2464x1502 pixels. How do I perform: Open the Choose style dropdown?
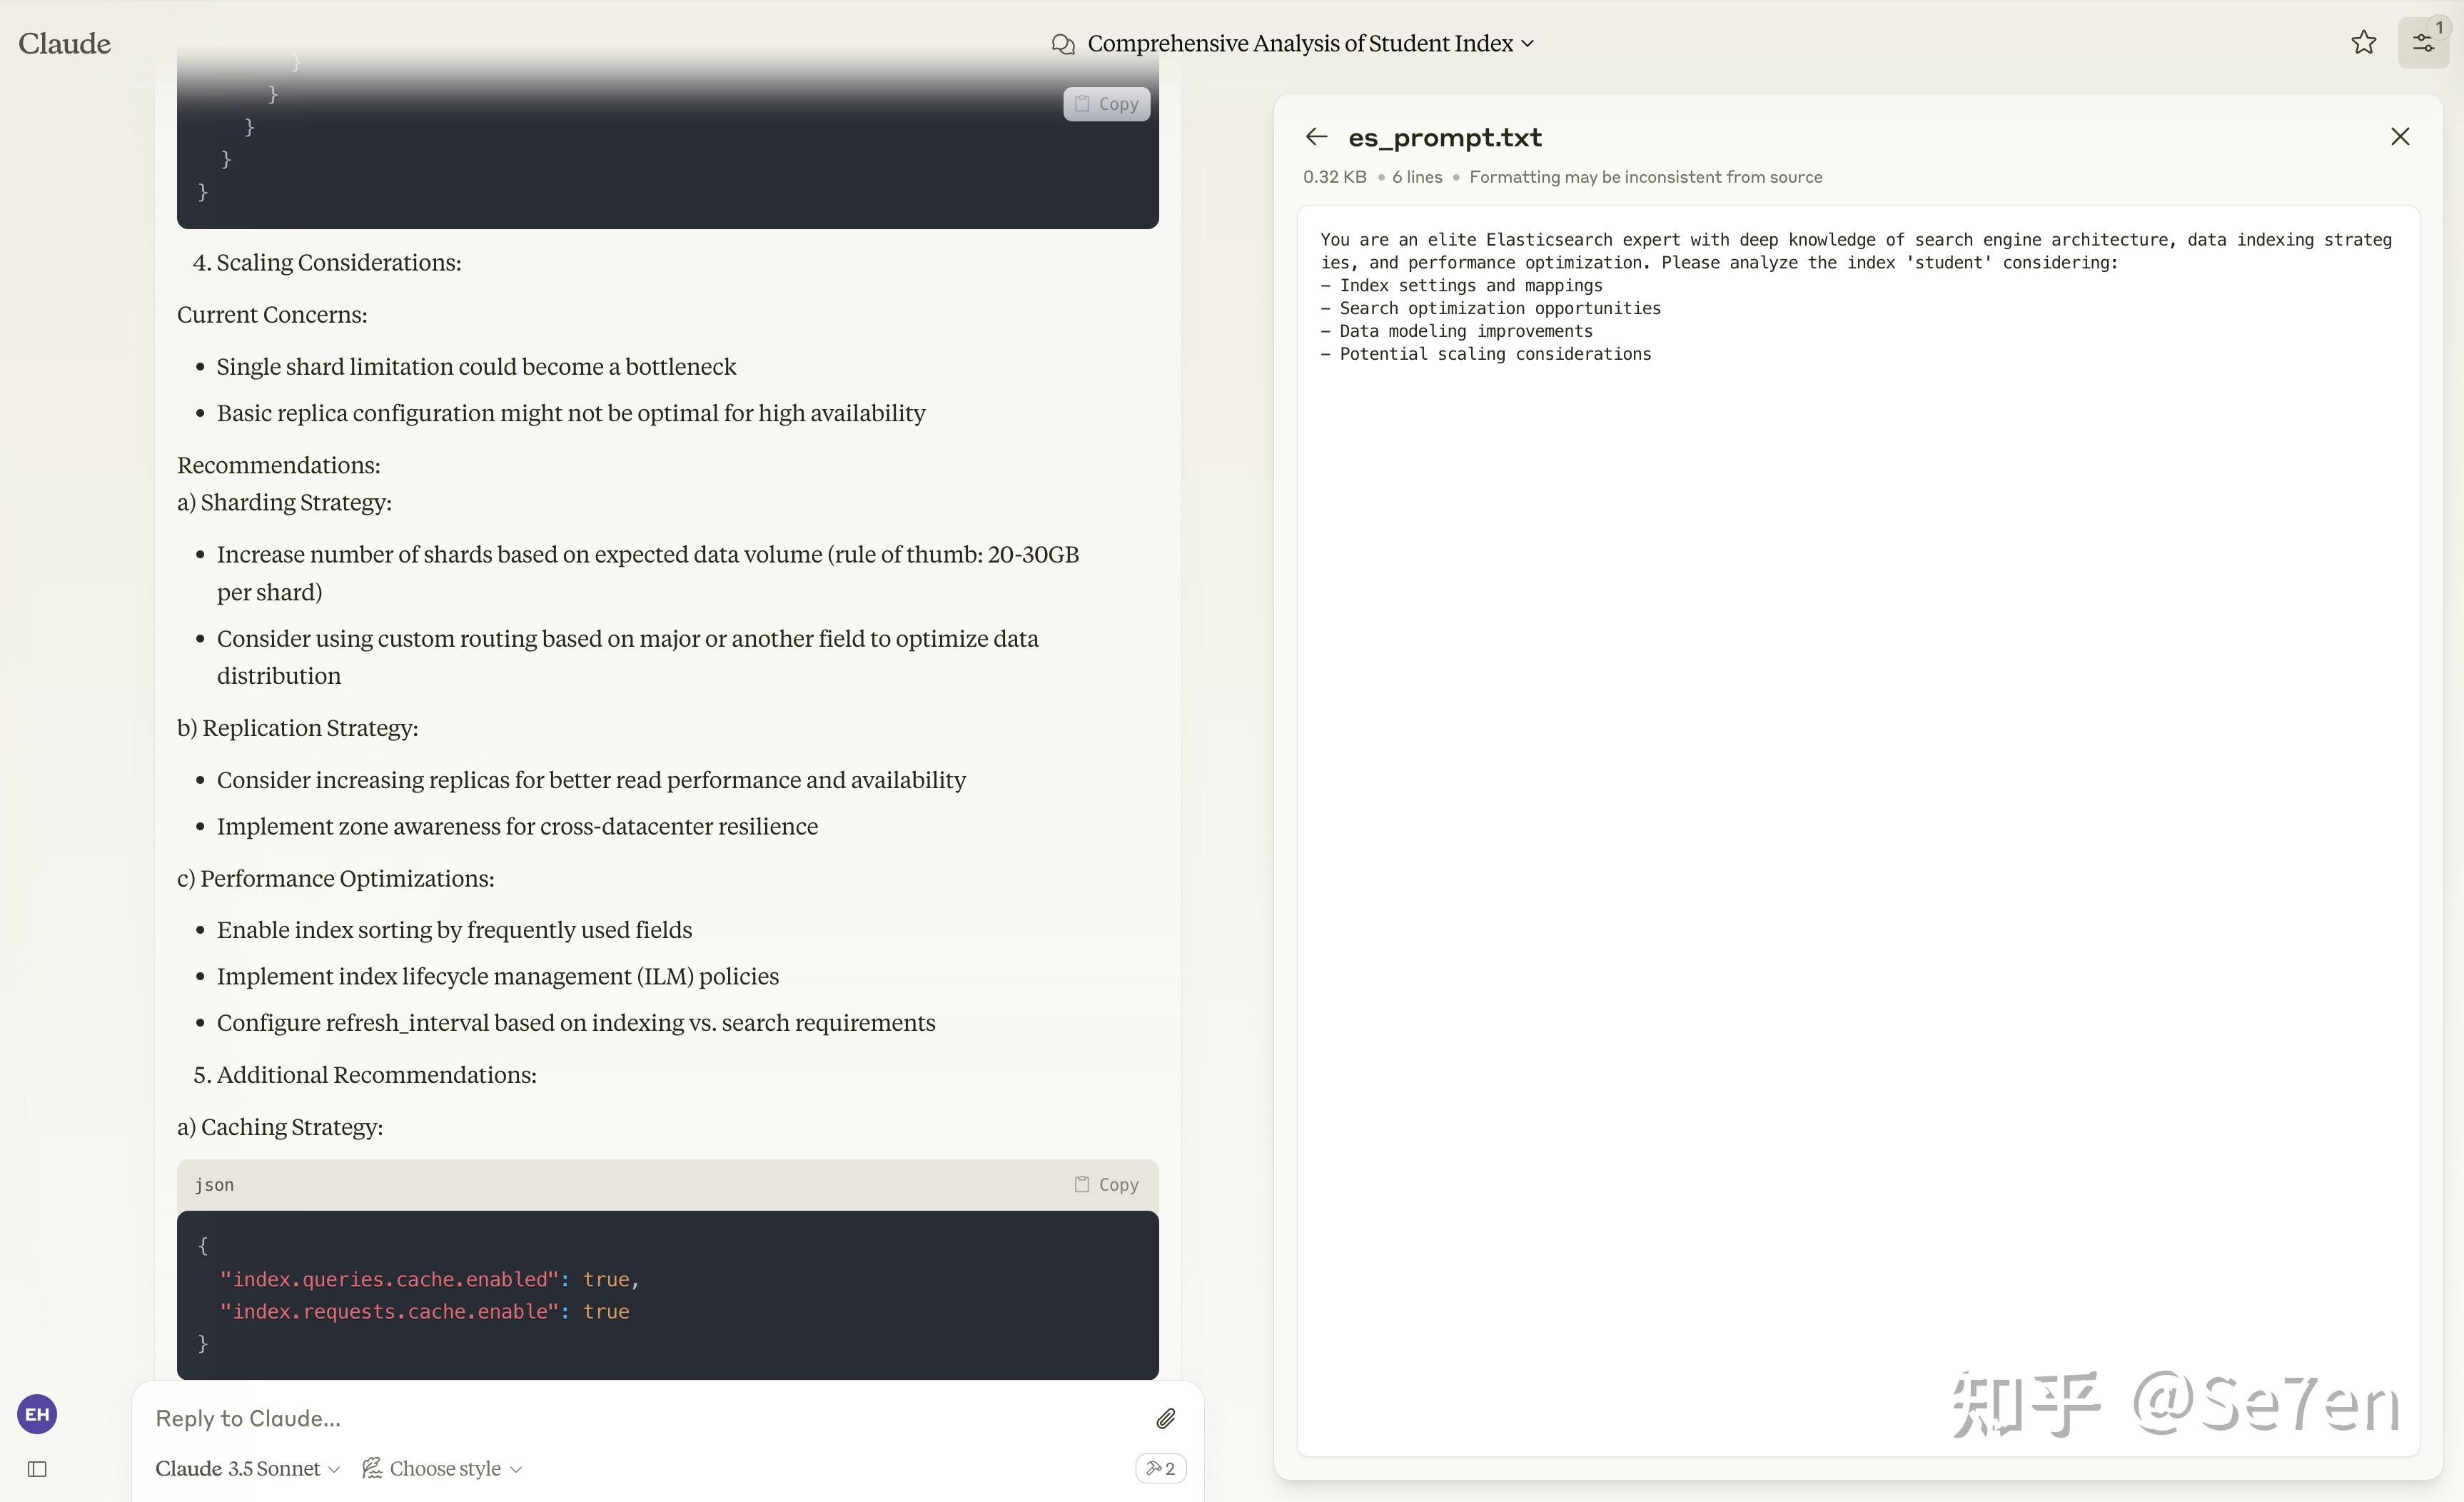click(x=446, y=1468)
